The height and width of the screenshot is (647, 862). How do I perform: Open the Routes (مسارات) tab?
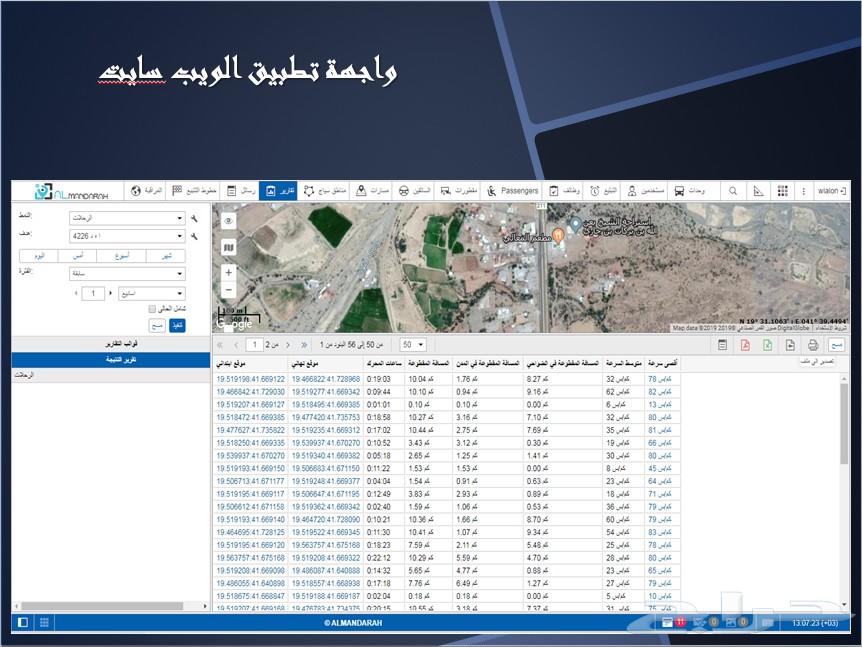(x=372, y=191)
